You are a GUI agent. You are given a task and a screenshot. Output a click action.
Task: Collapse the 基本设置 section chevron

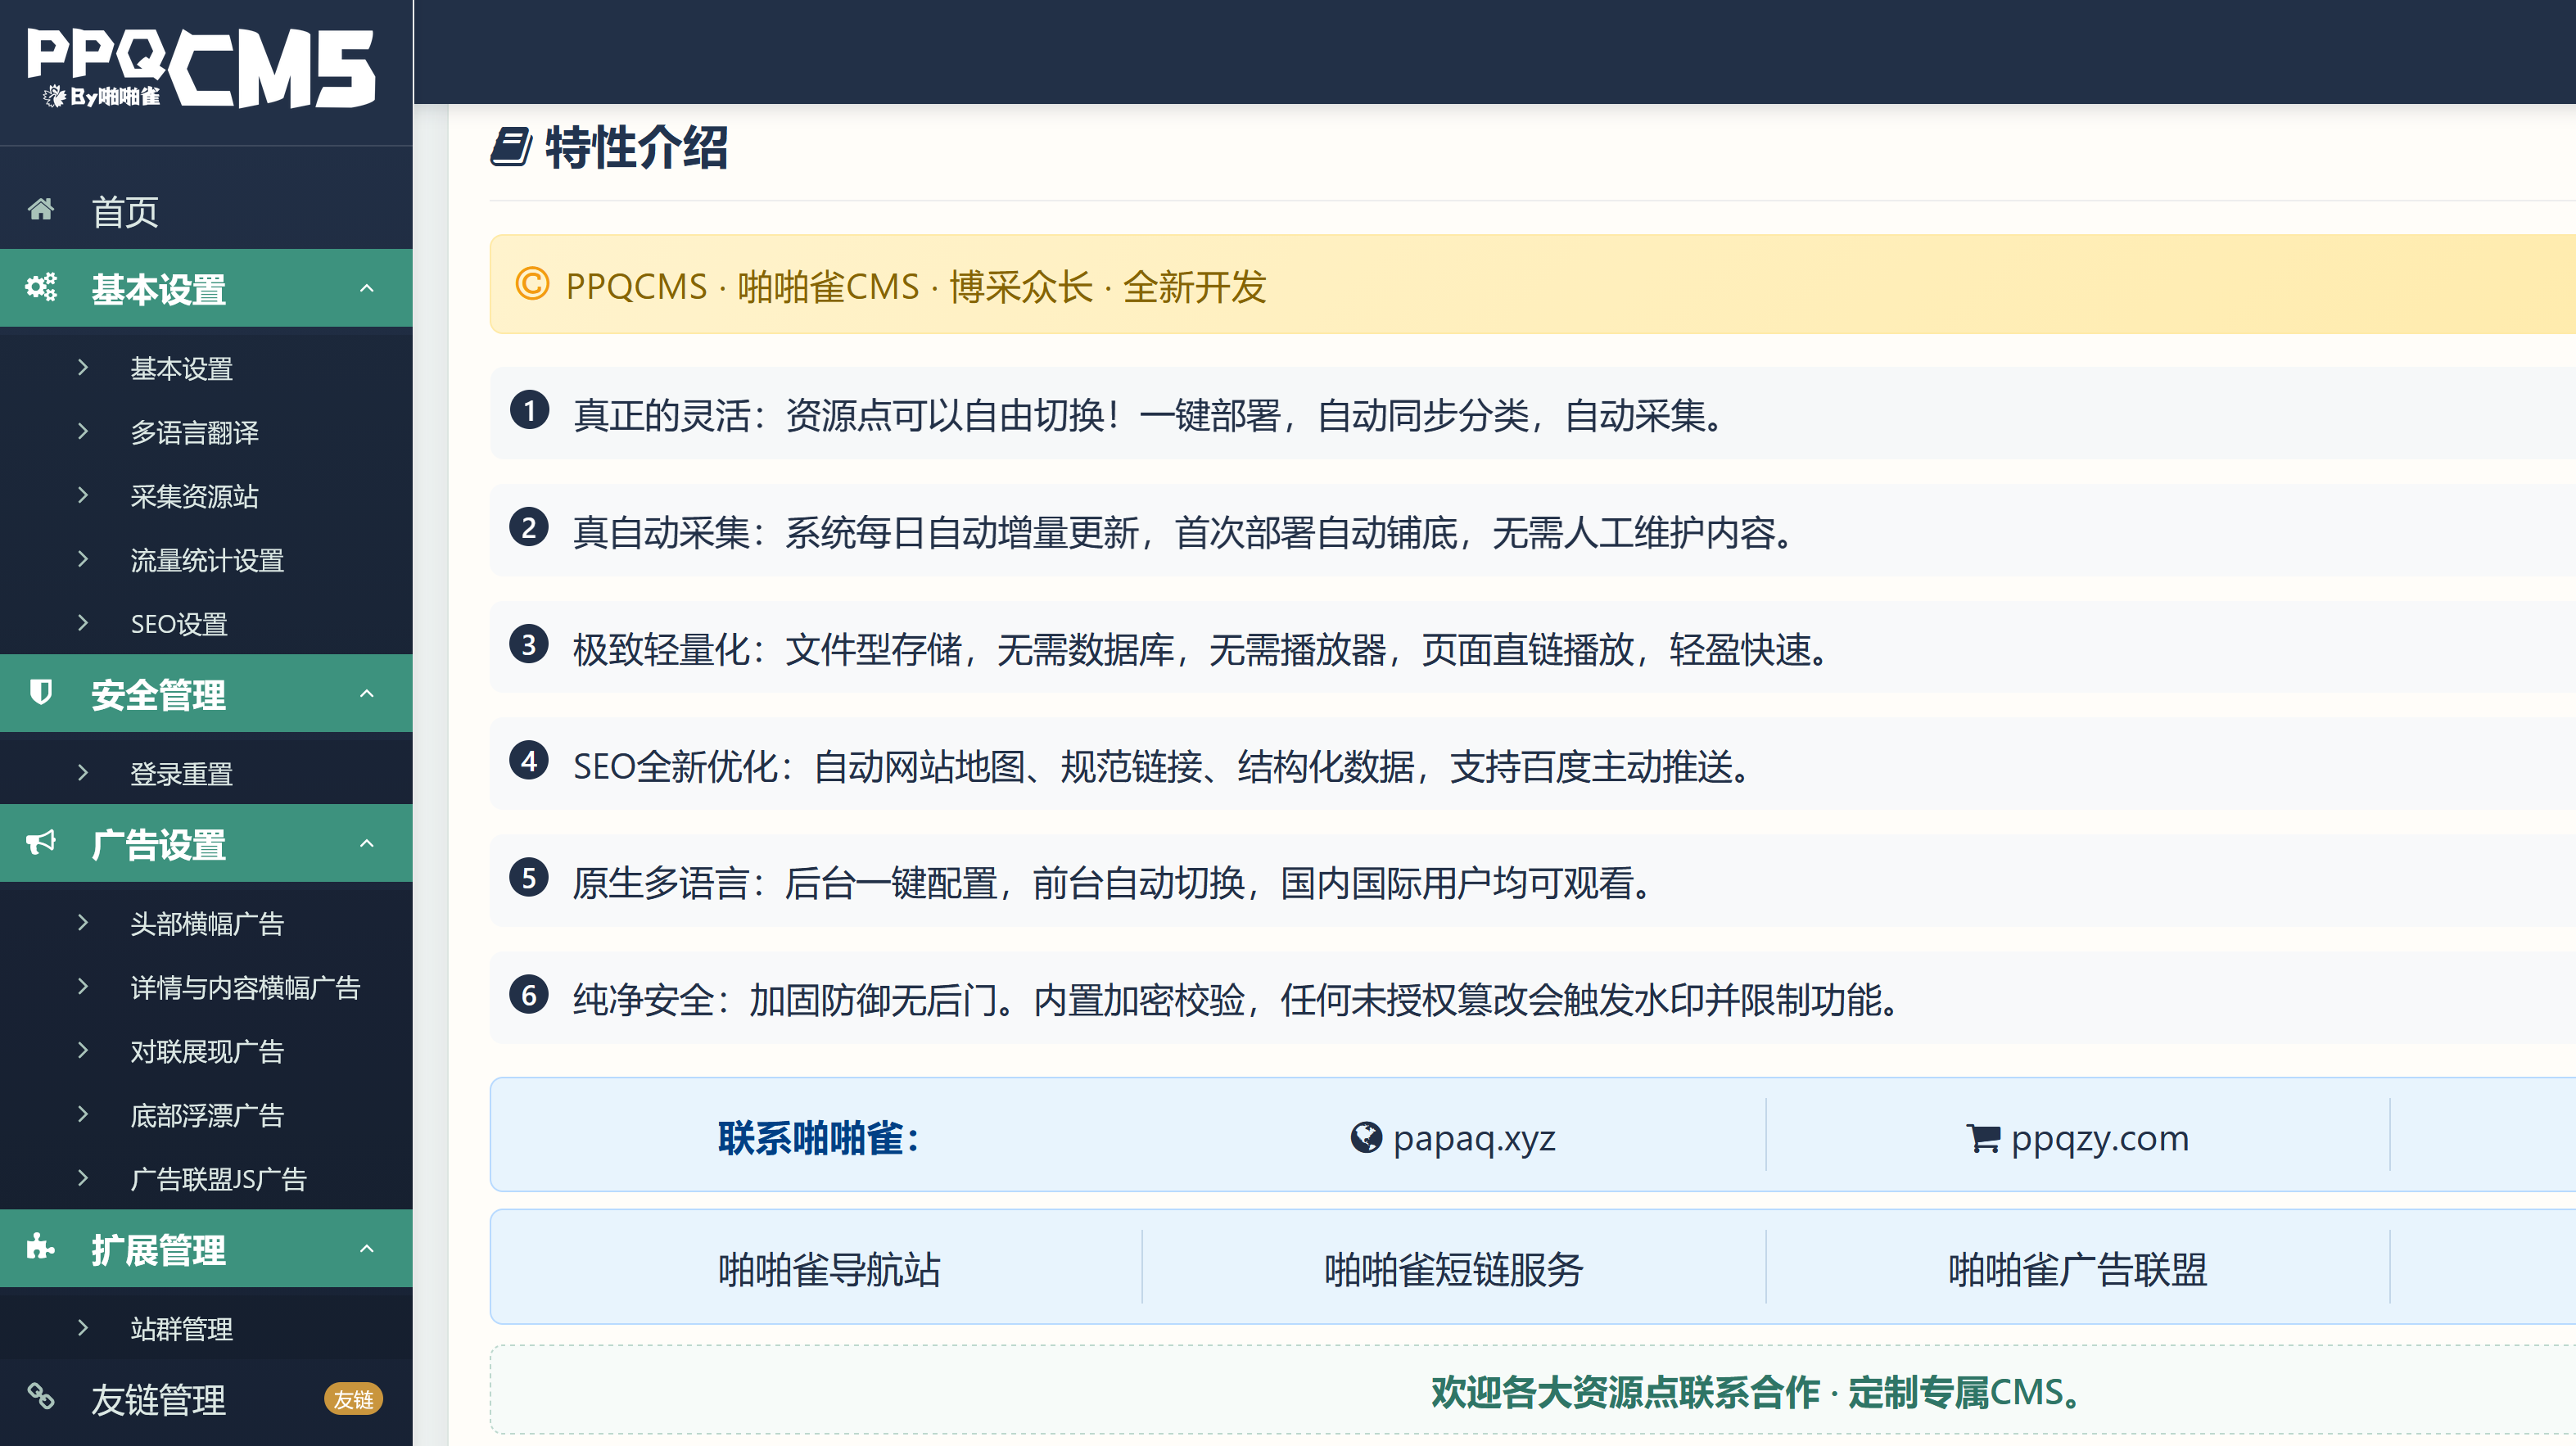point(367,288)
